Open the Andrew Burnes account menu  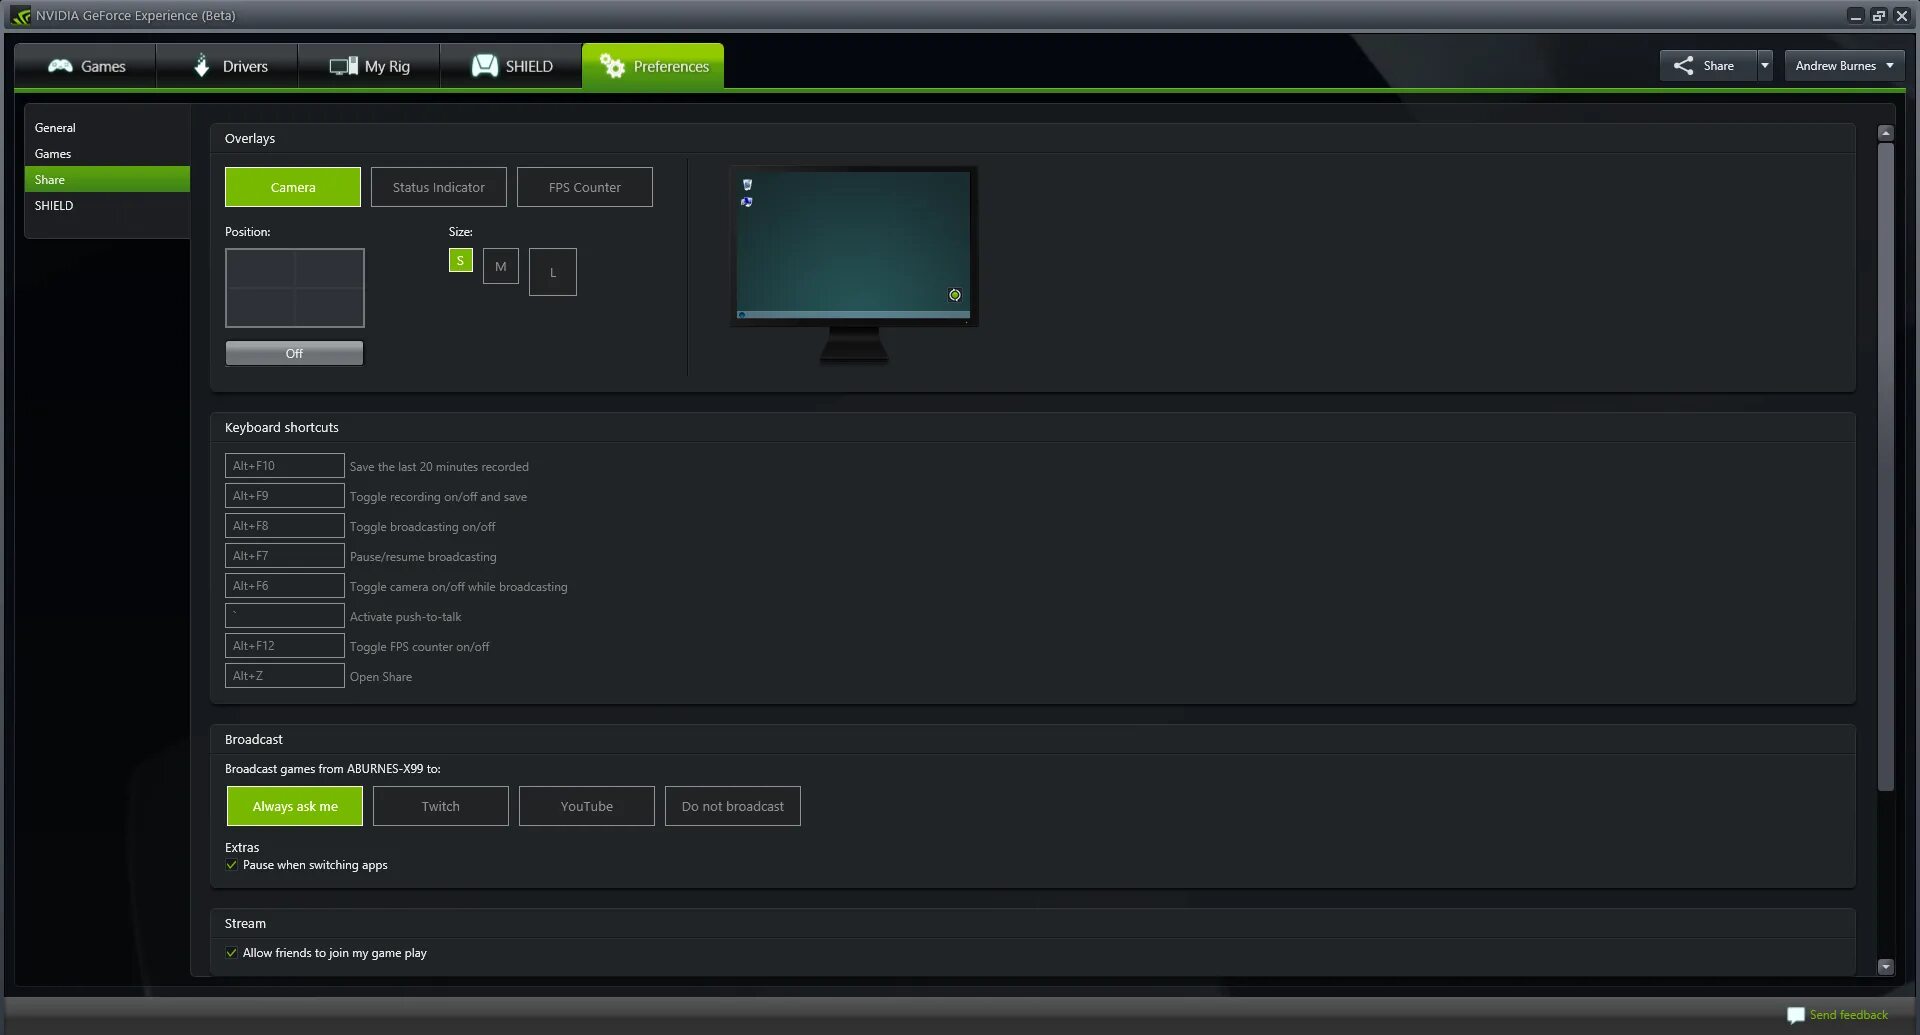tap(1844, 66)
